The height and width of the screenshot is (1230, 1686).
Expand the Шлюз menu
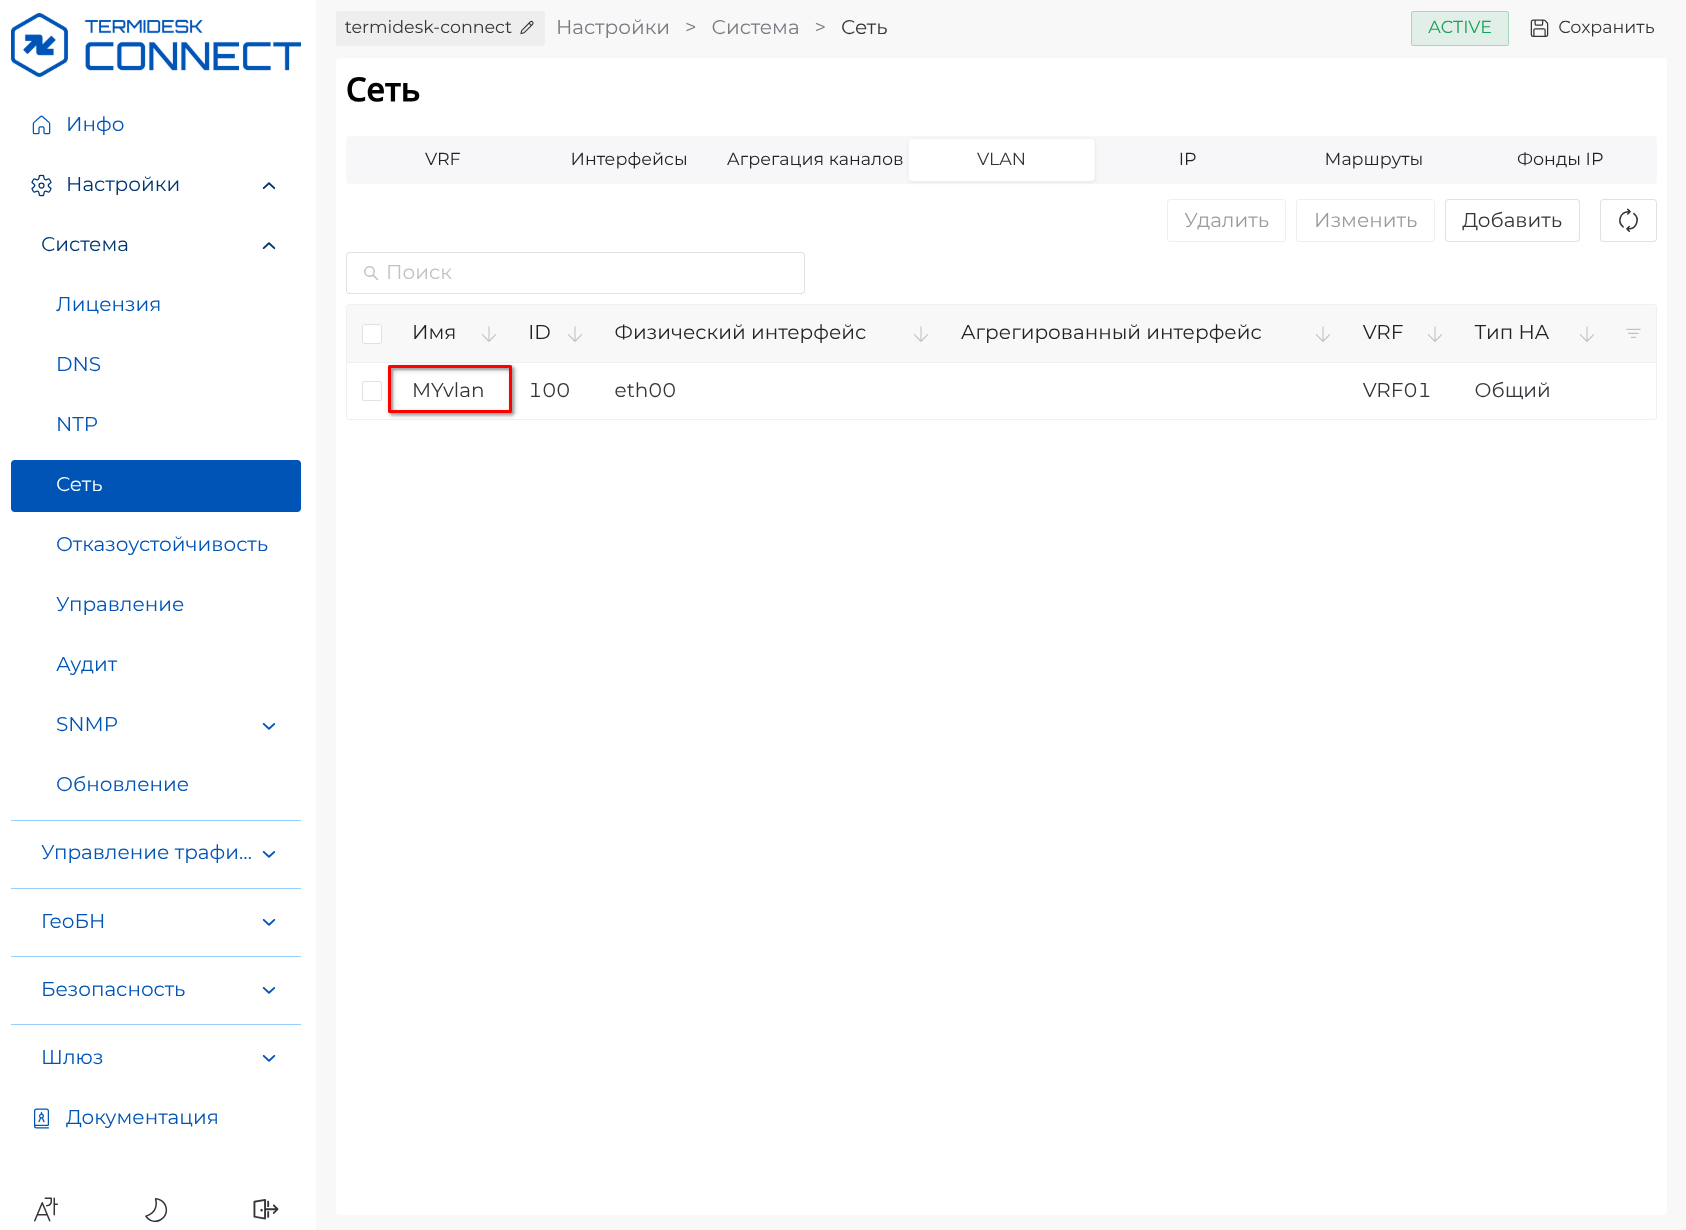coord(268,1058)
